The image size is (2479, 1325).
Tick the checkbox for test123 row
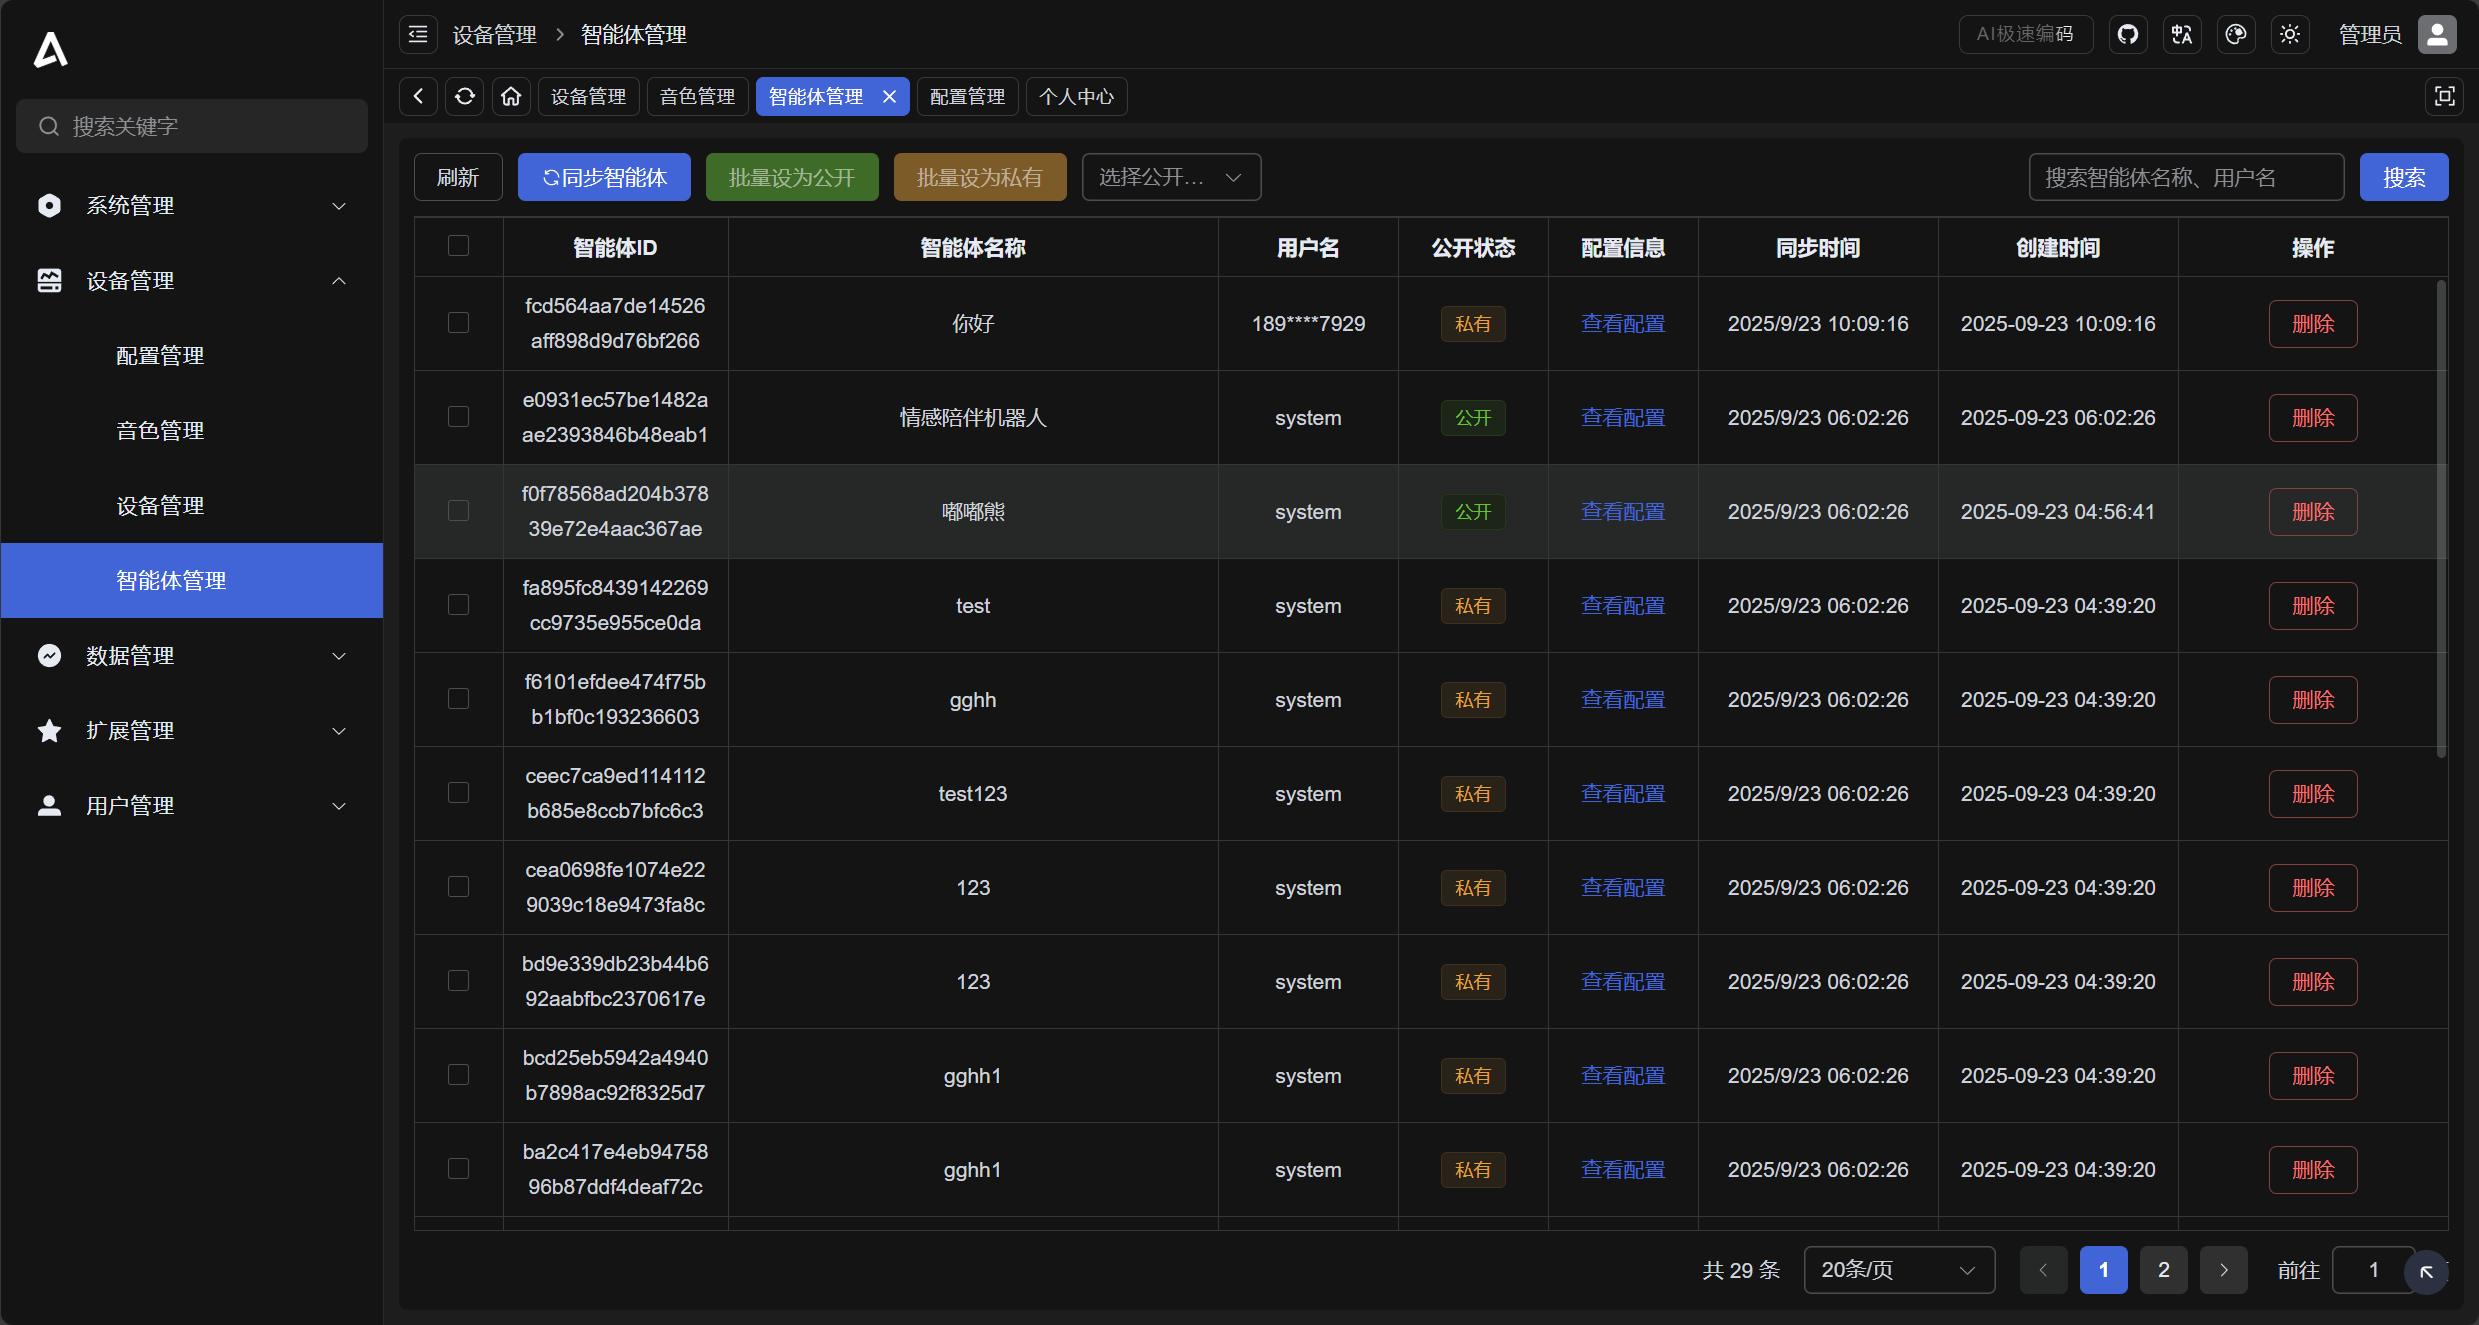[x=458, y=793]
